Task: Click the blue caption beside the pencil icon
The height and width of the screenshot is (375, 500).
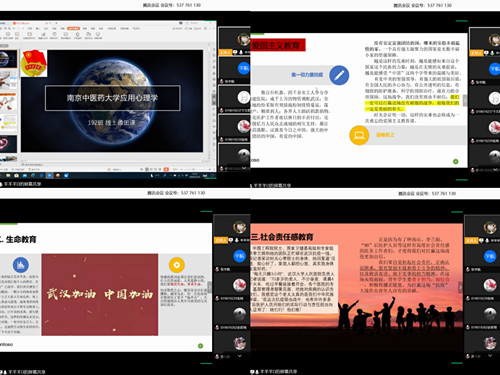Action: coord(307,75)
